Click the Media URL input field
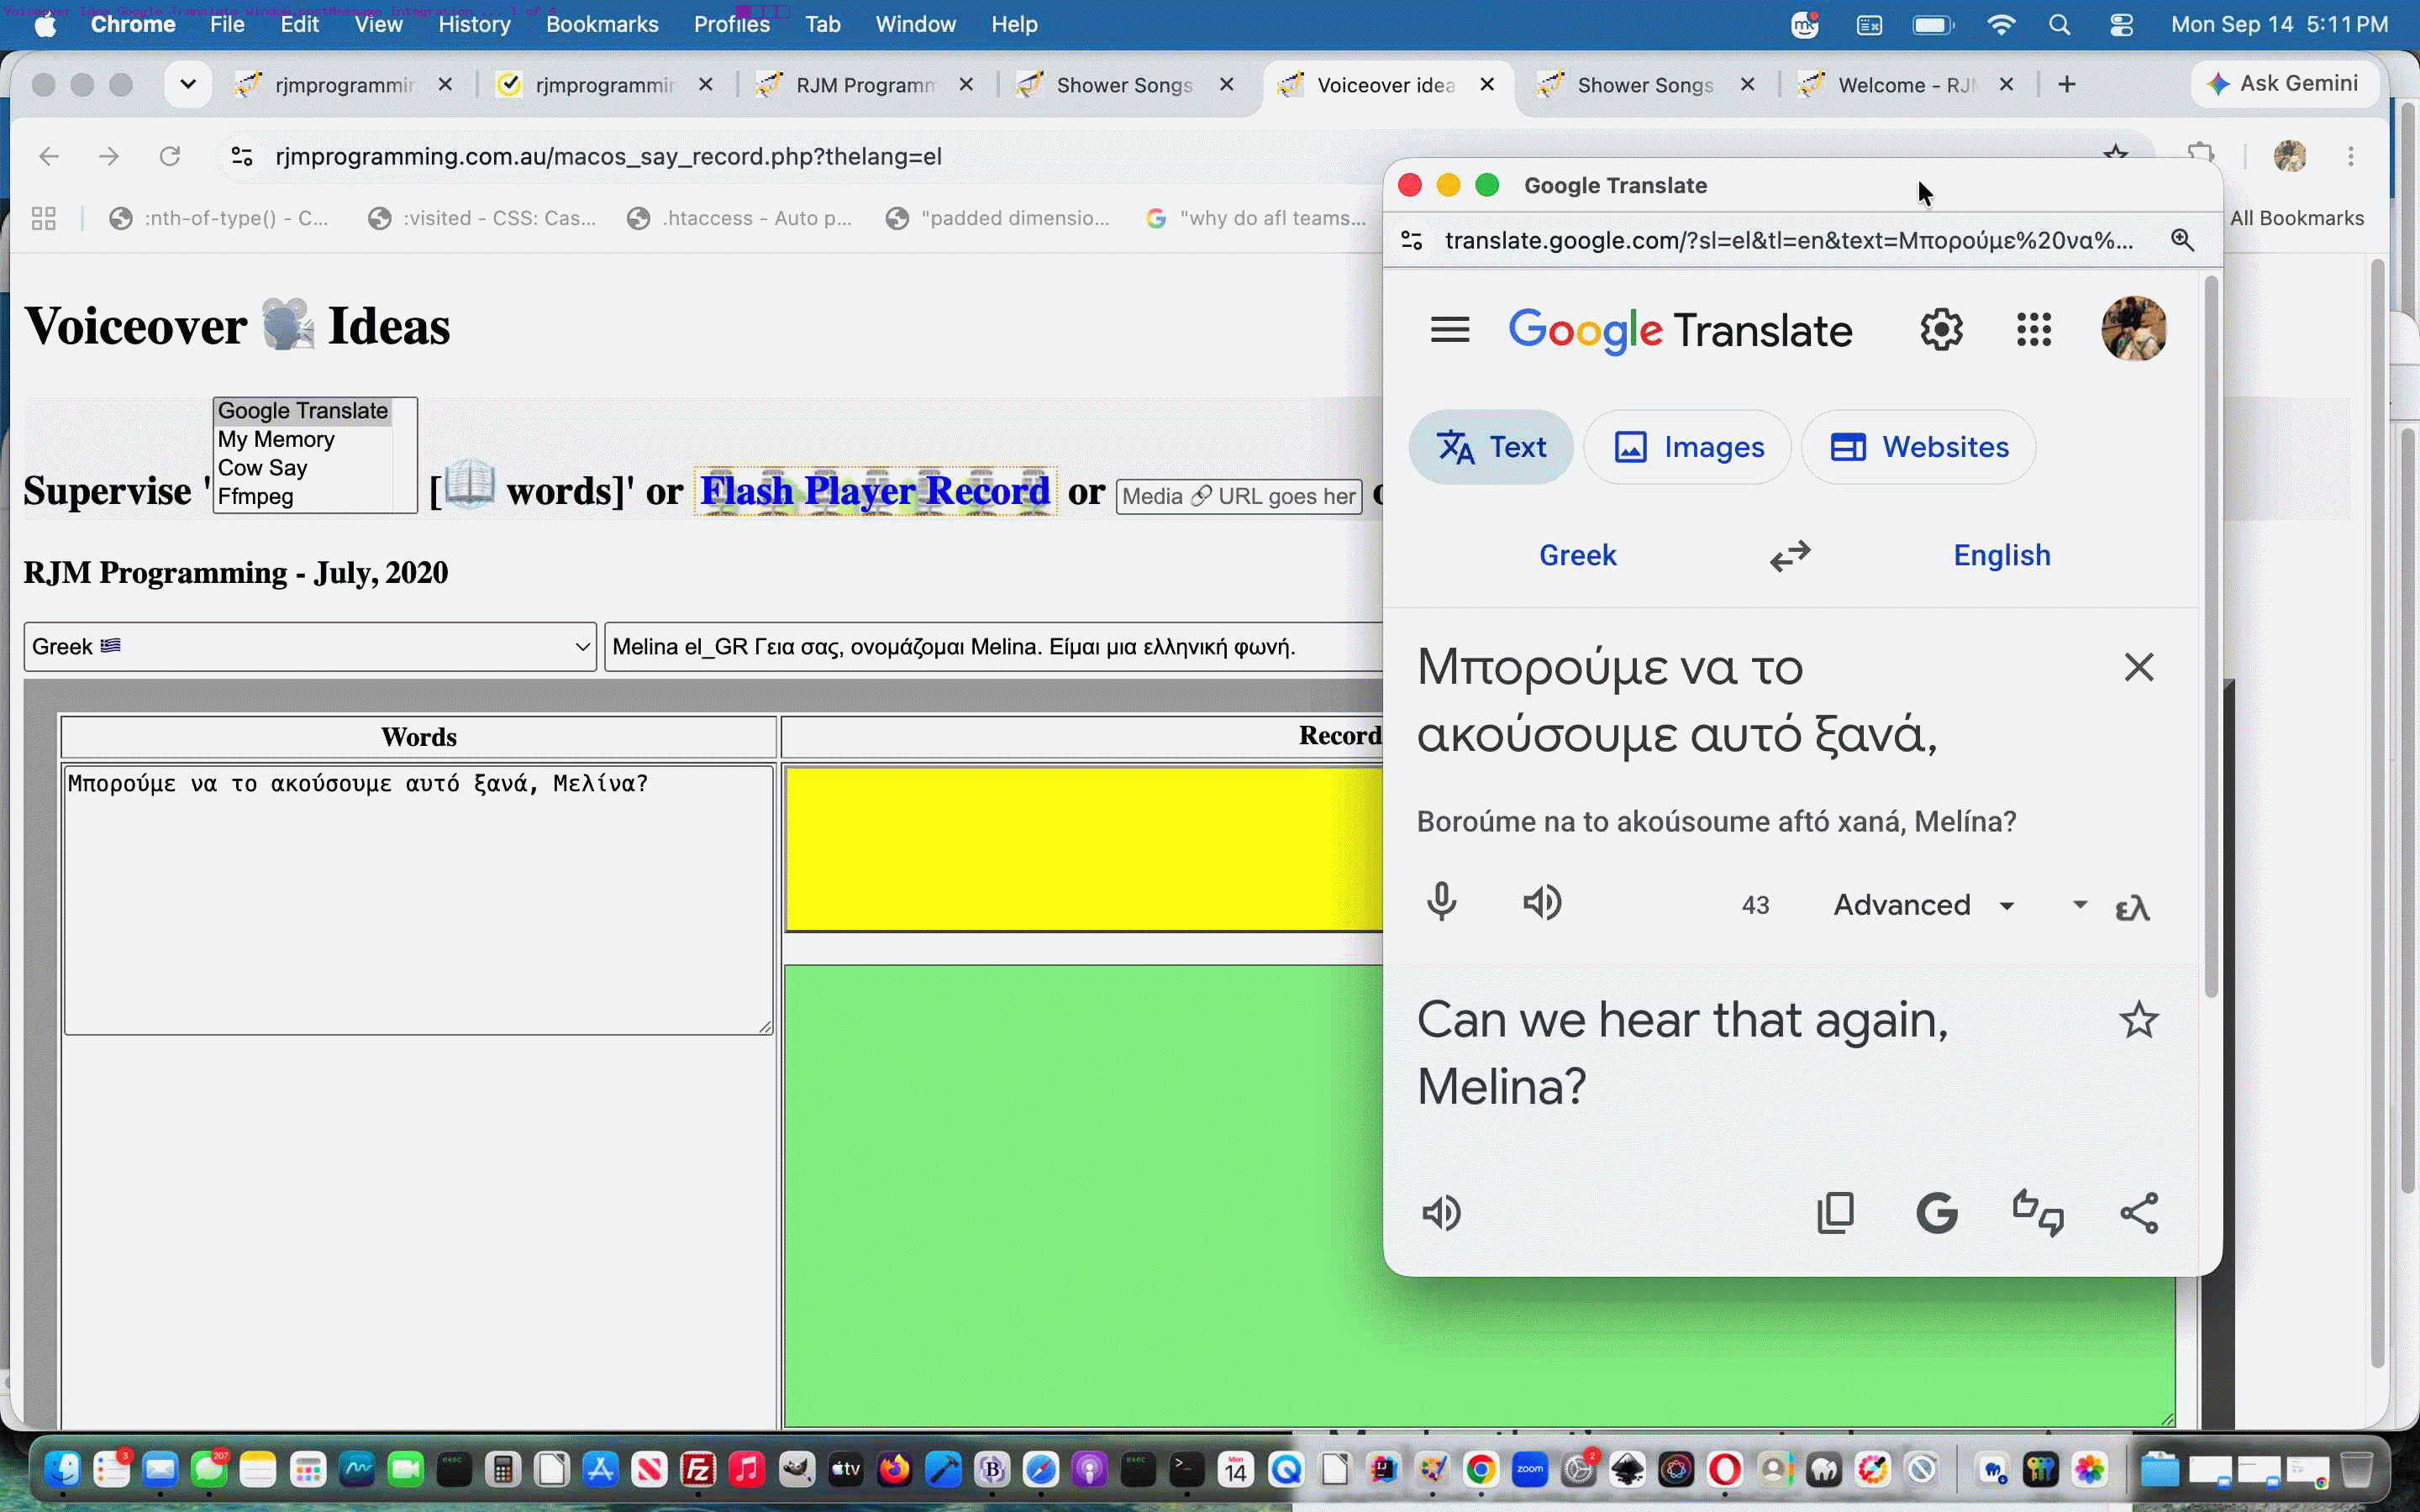The image size is (2420, 1512). 1238,496
